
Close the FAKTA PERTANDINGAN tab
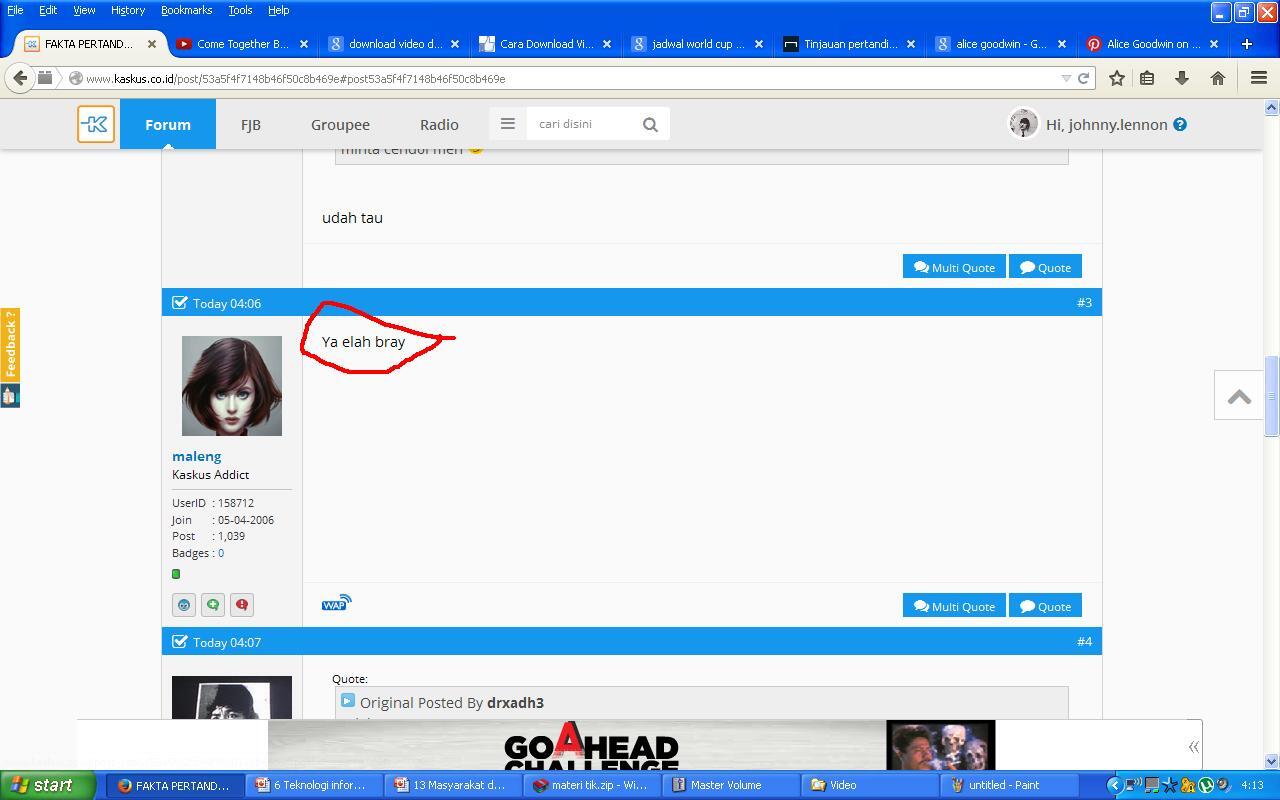(152, 44)
